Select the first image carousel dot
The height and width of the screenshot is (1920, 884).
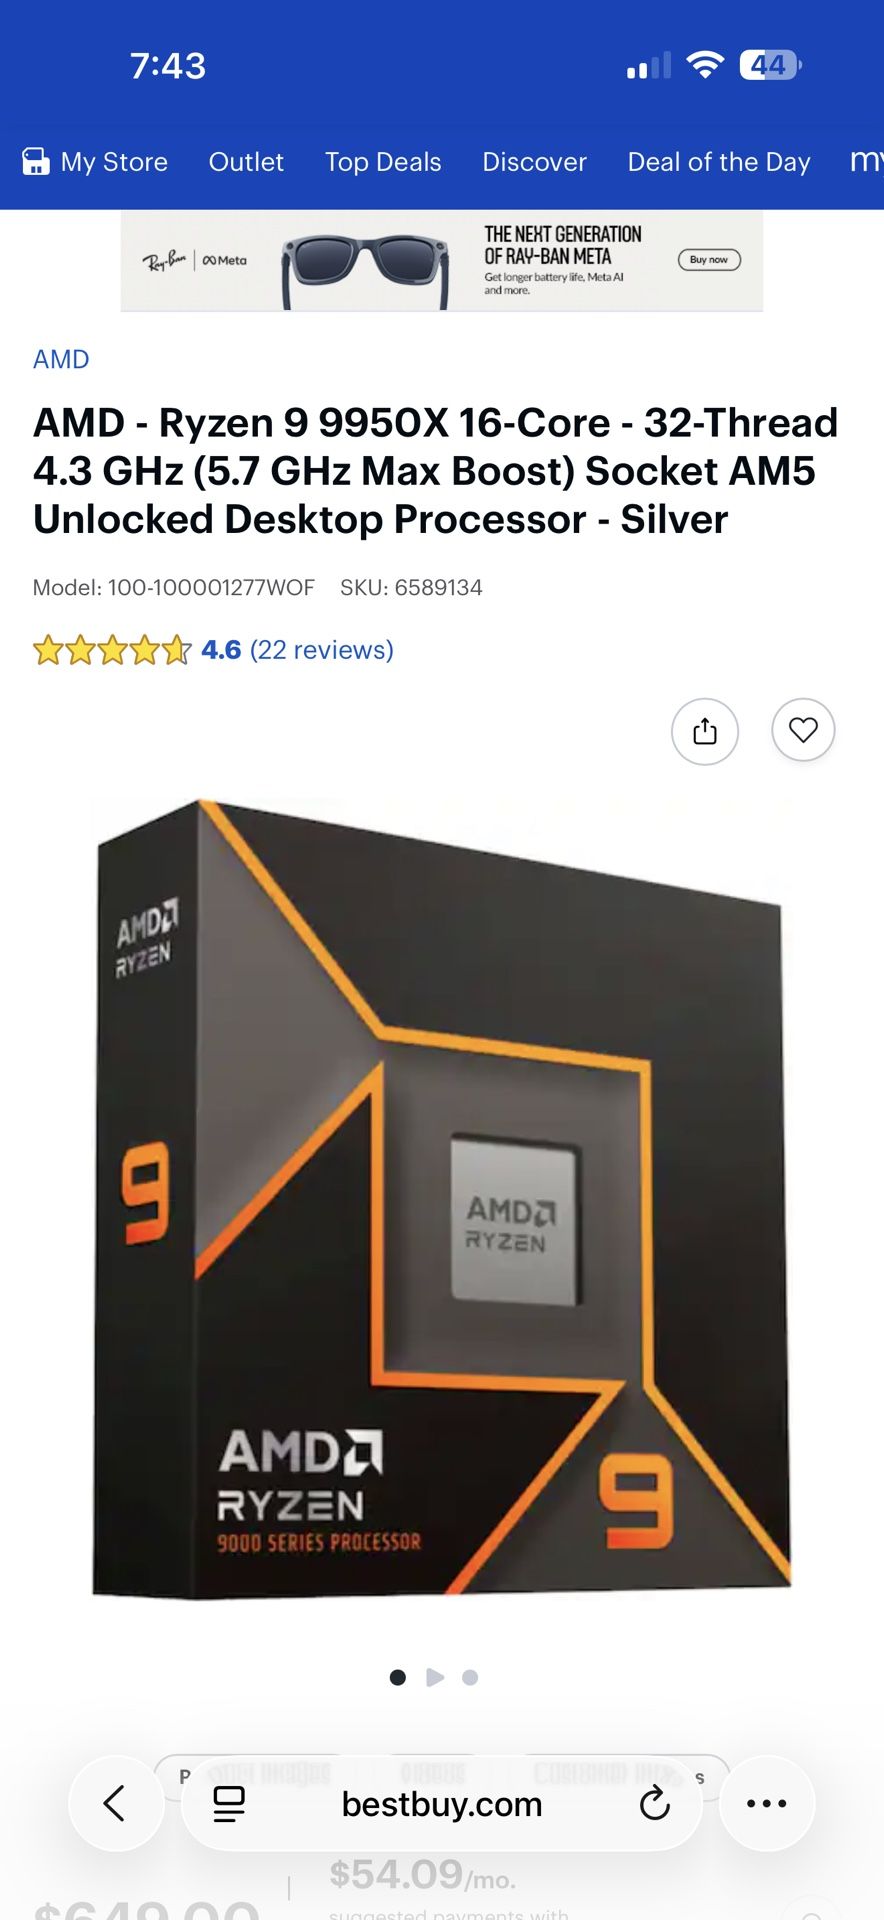click(398, 1677)
